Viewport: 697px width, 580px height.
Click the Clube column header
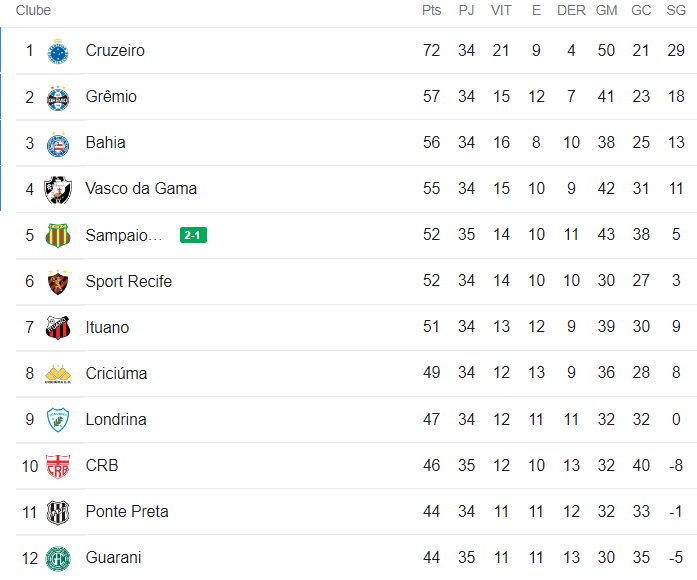pos(33,10)
